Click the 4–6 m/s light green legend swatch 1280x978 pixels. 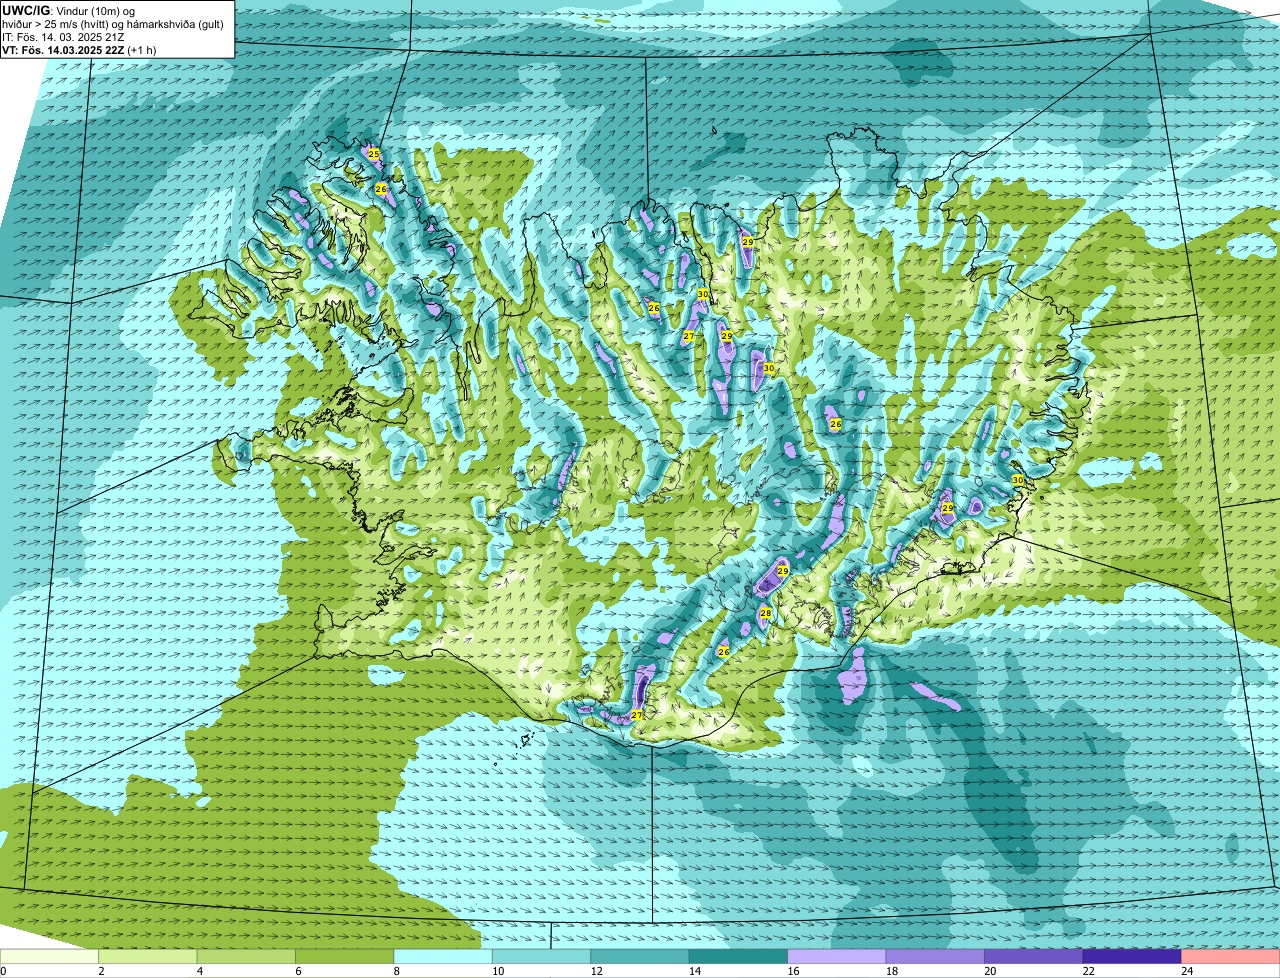pos(247,957)
